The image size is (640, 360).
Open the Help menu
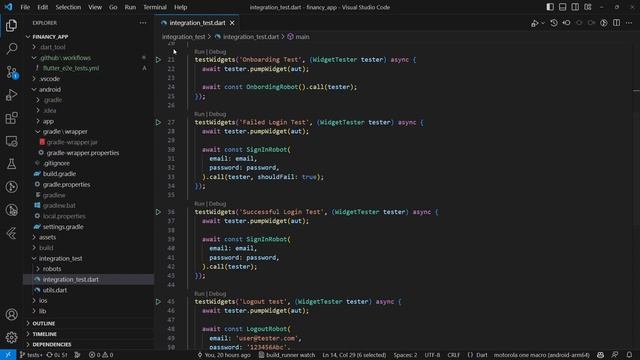click(180, 7)
